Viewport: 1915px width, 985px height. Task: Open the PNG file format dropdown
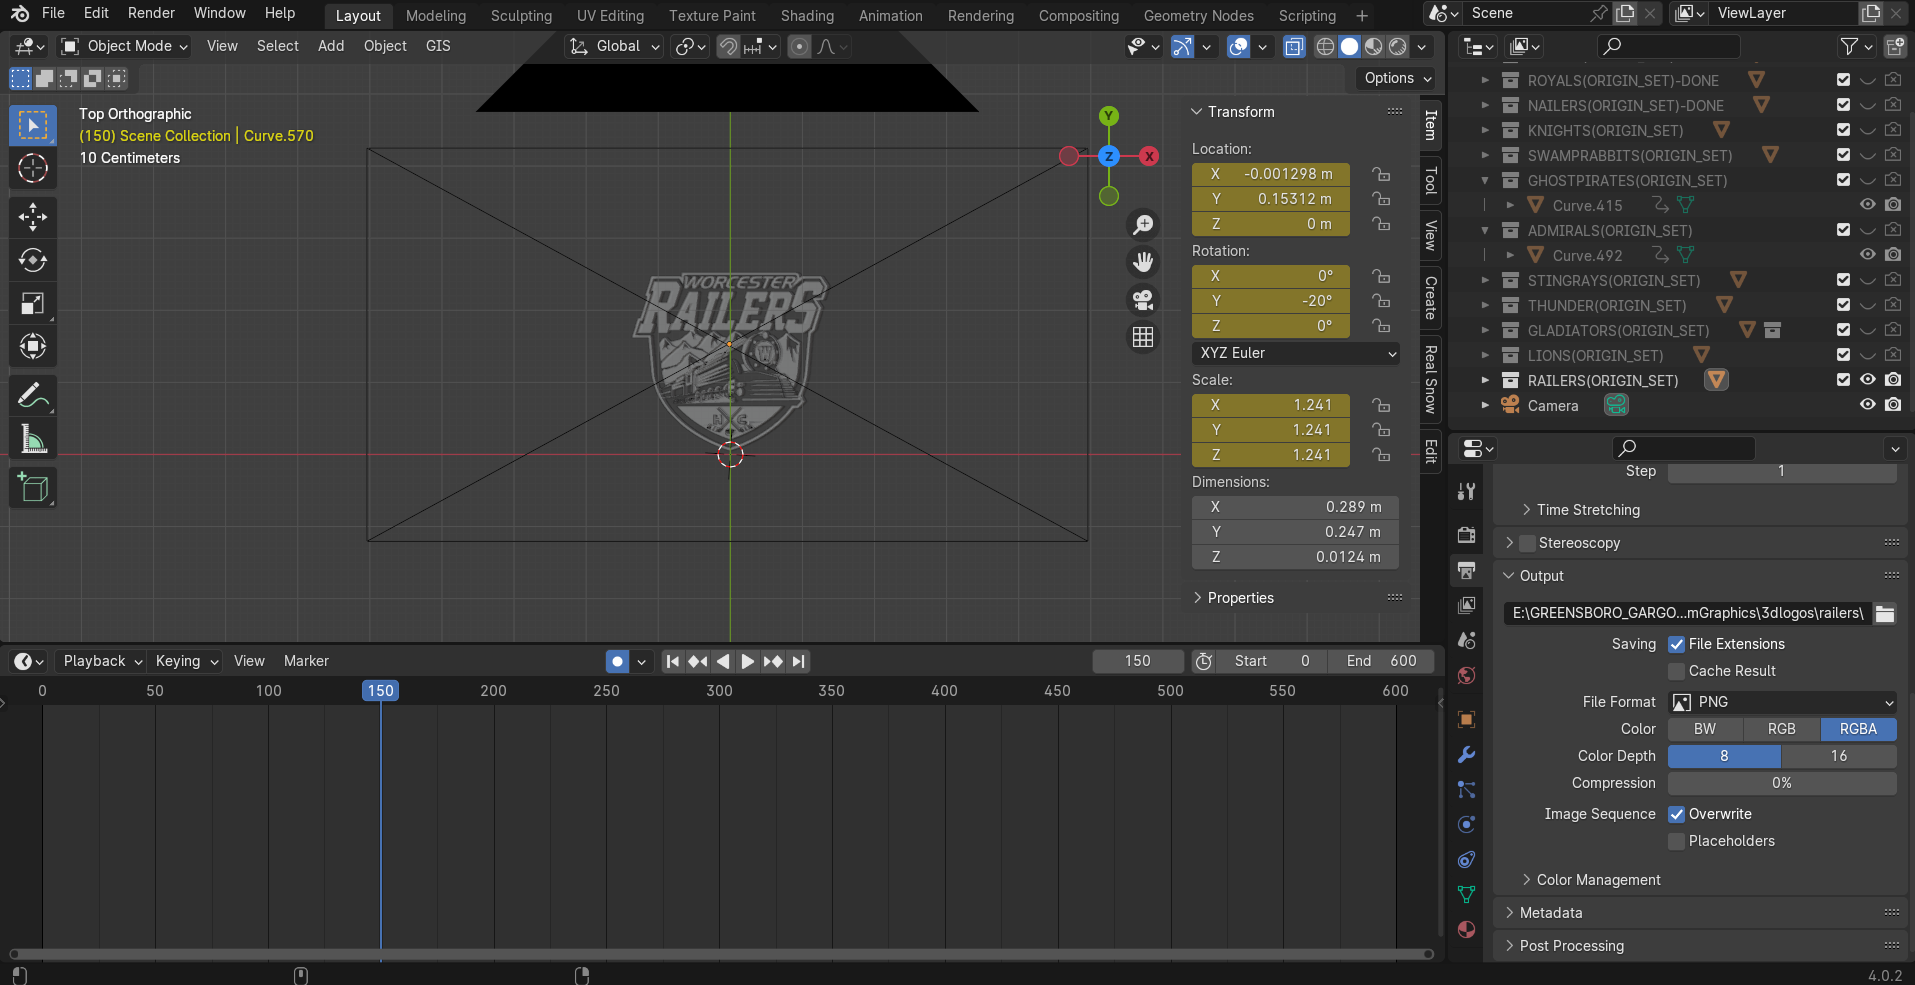1782,702
